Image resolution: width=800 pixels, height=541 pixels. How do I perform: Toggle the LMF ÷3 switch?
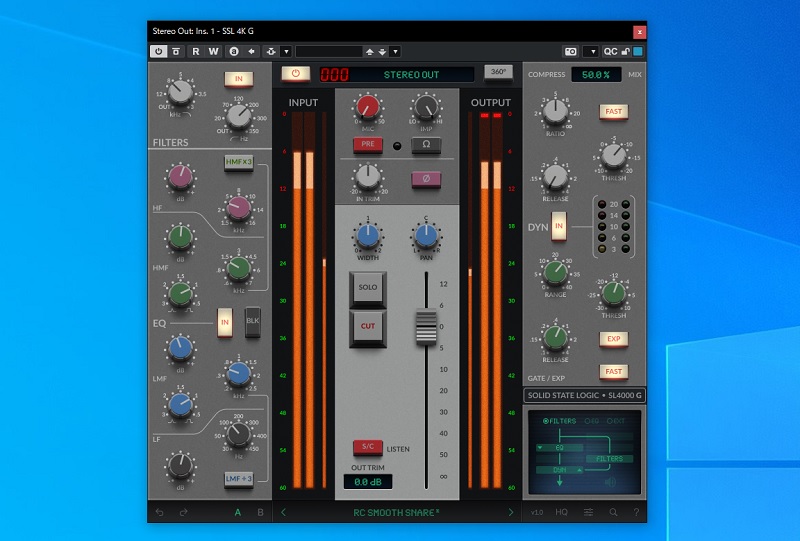pos(239,479)
